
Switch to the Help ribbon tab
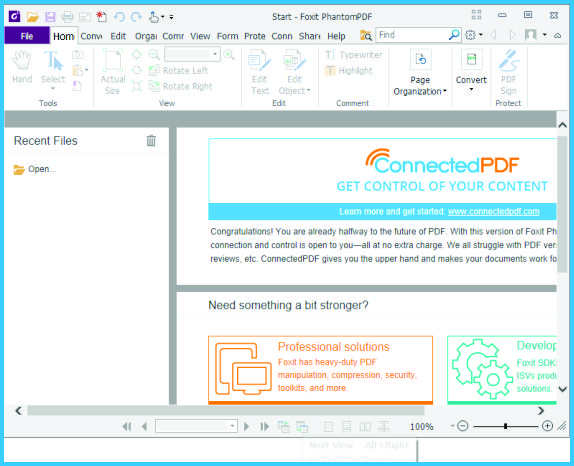pyautogui.click(x=336, y=36)
